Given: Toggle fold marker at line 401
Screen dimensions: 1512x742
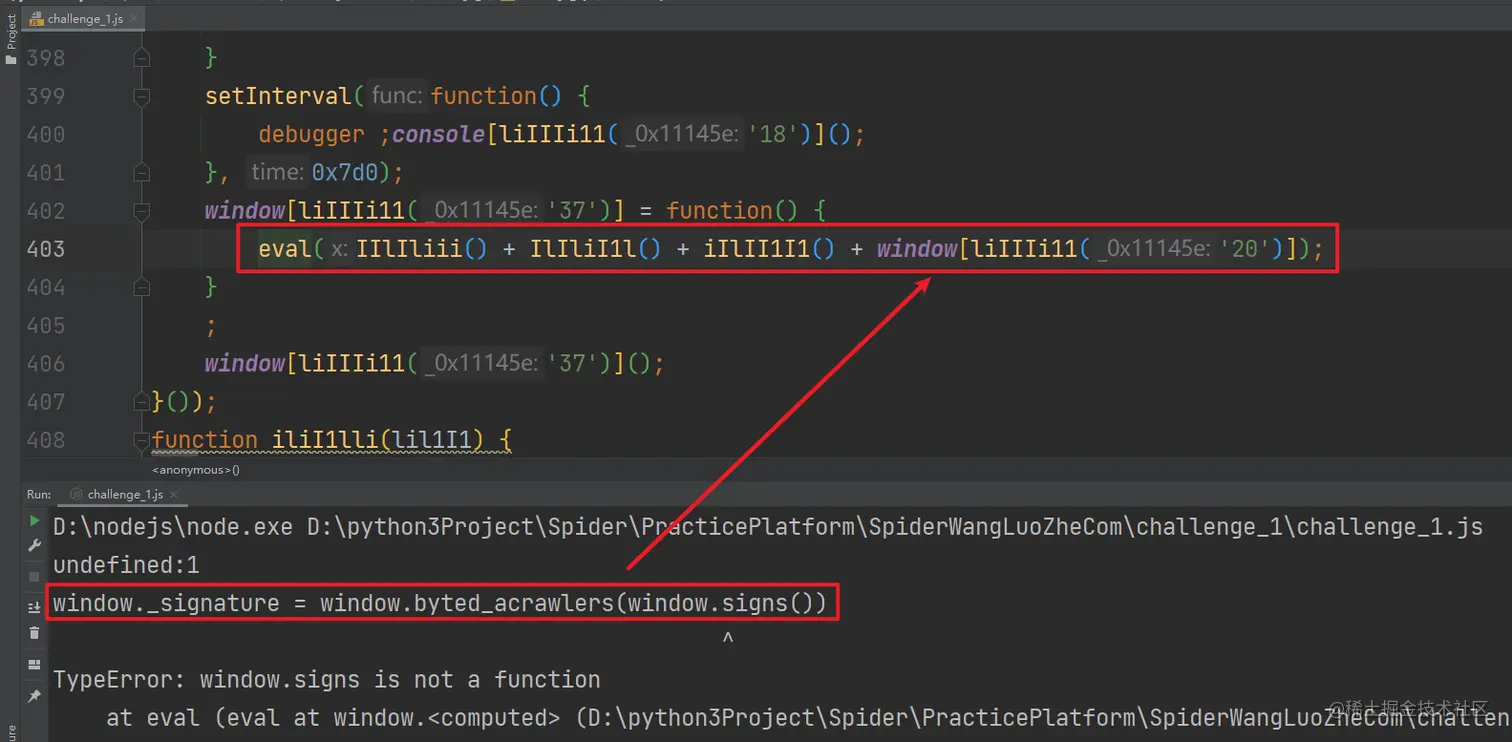Looking at the screenshot, I should [x=141, y=172].
